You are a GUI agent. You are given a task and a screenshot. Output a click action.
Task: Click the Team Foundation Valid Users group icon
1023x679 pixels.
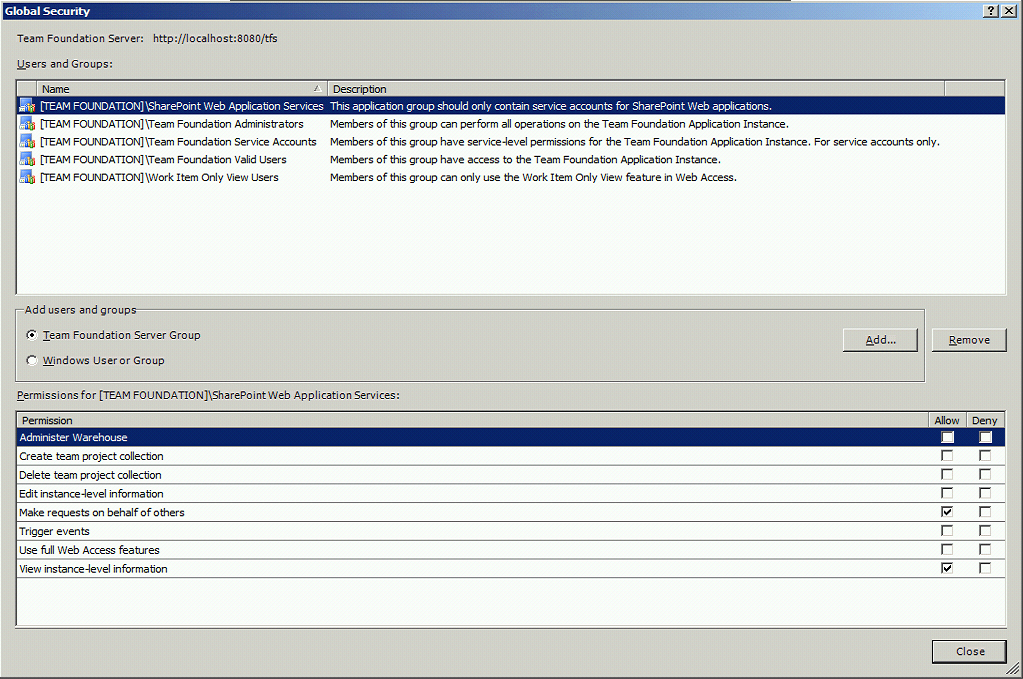click(x=27, y=159)
